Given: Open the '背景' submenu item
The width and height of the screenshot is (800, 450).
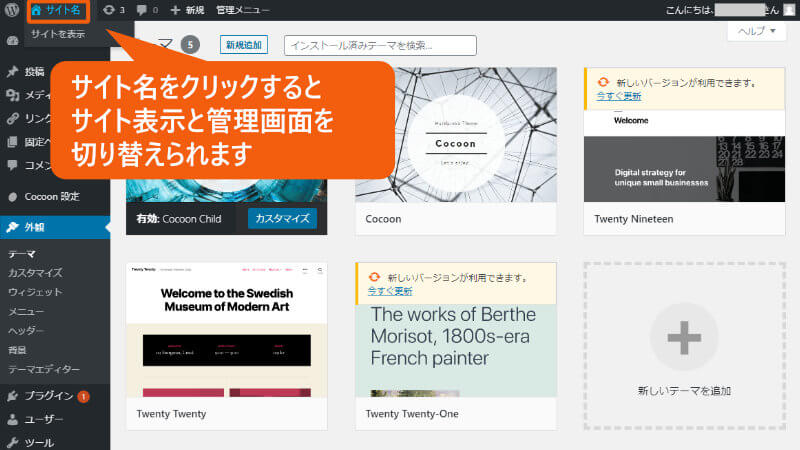Looking at the screenshot, I should (17, 350).
